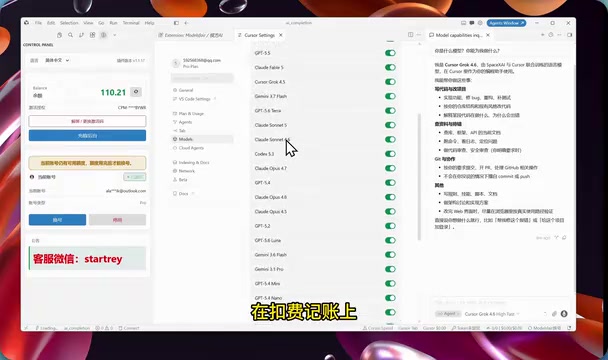Open VS Code Settings link
The width and height of the screenshot is (608, 360).
coord(194,99)
